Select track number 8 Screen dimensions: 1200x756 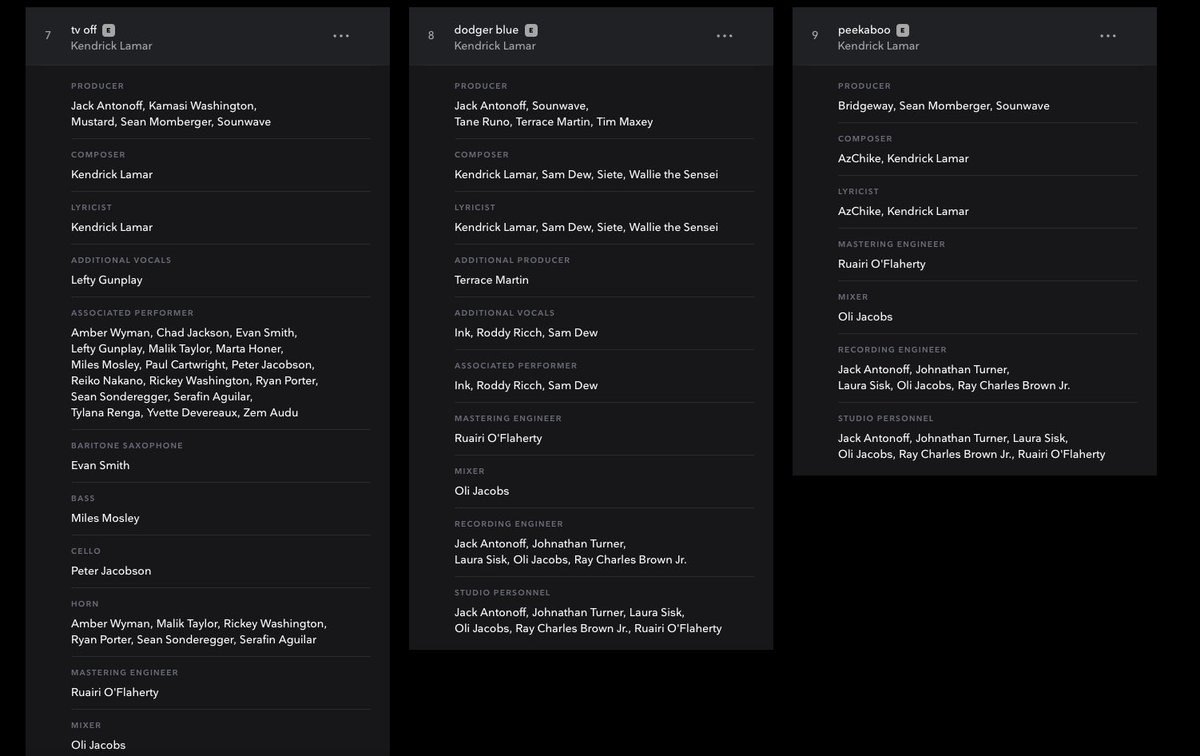coord(431,36)
